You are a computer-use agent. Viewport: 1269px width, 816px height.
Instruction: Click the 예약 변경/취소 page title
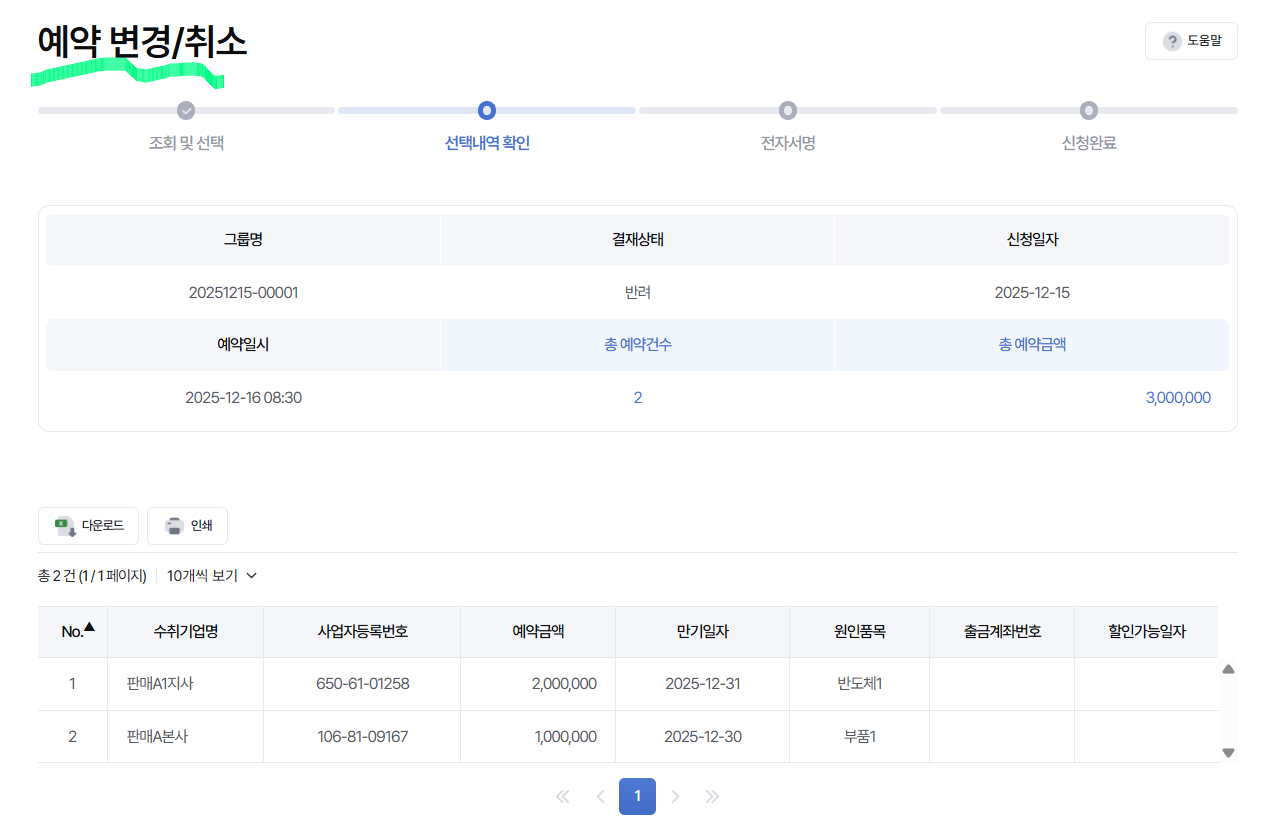pyautogui.click(x=142, y=42)
